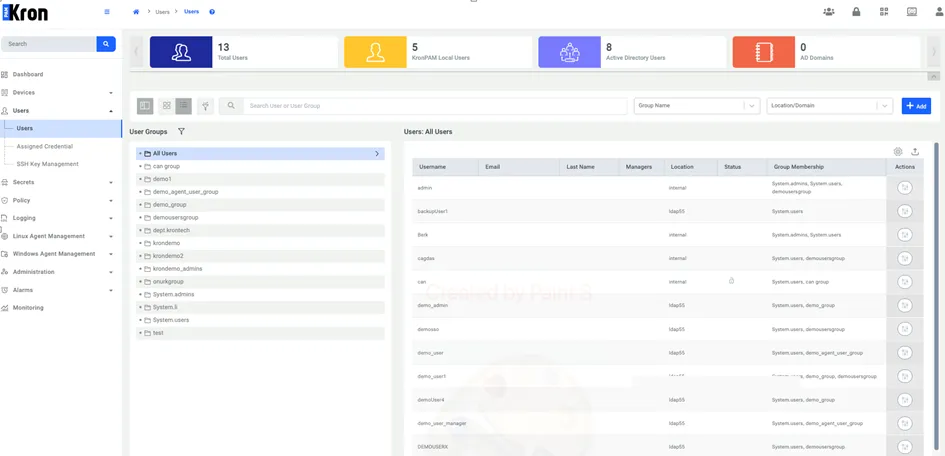Viewport: 945px width, 456px height.
Task: Open table settings gear icon
Action: point(898,152)
